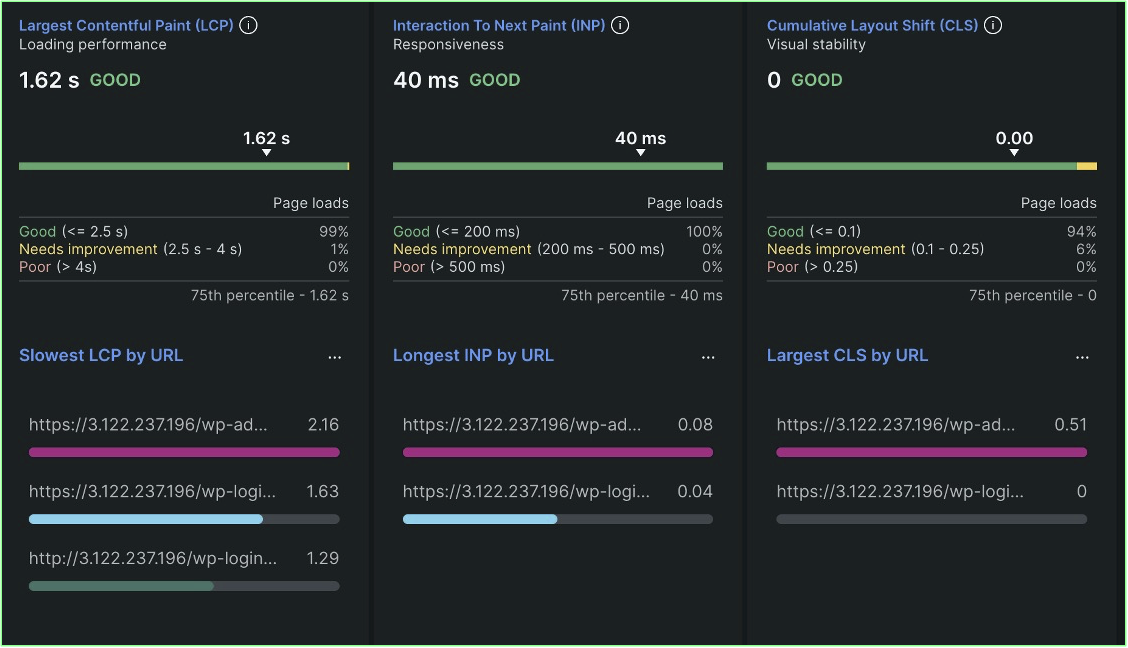Image resolution: width=1128 pixels, height=648 pixels.
Task: Click the GOOD badge next to 40 ms
Action: (x=494, y=80)
